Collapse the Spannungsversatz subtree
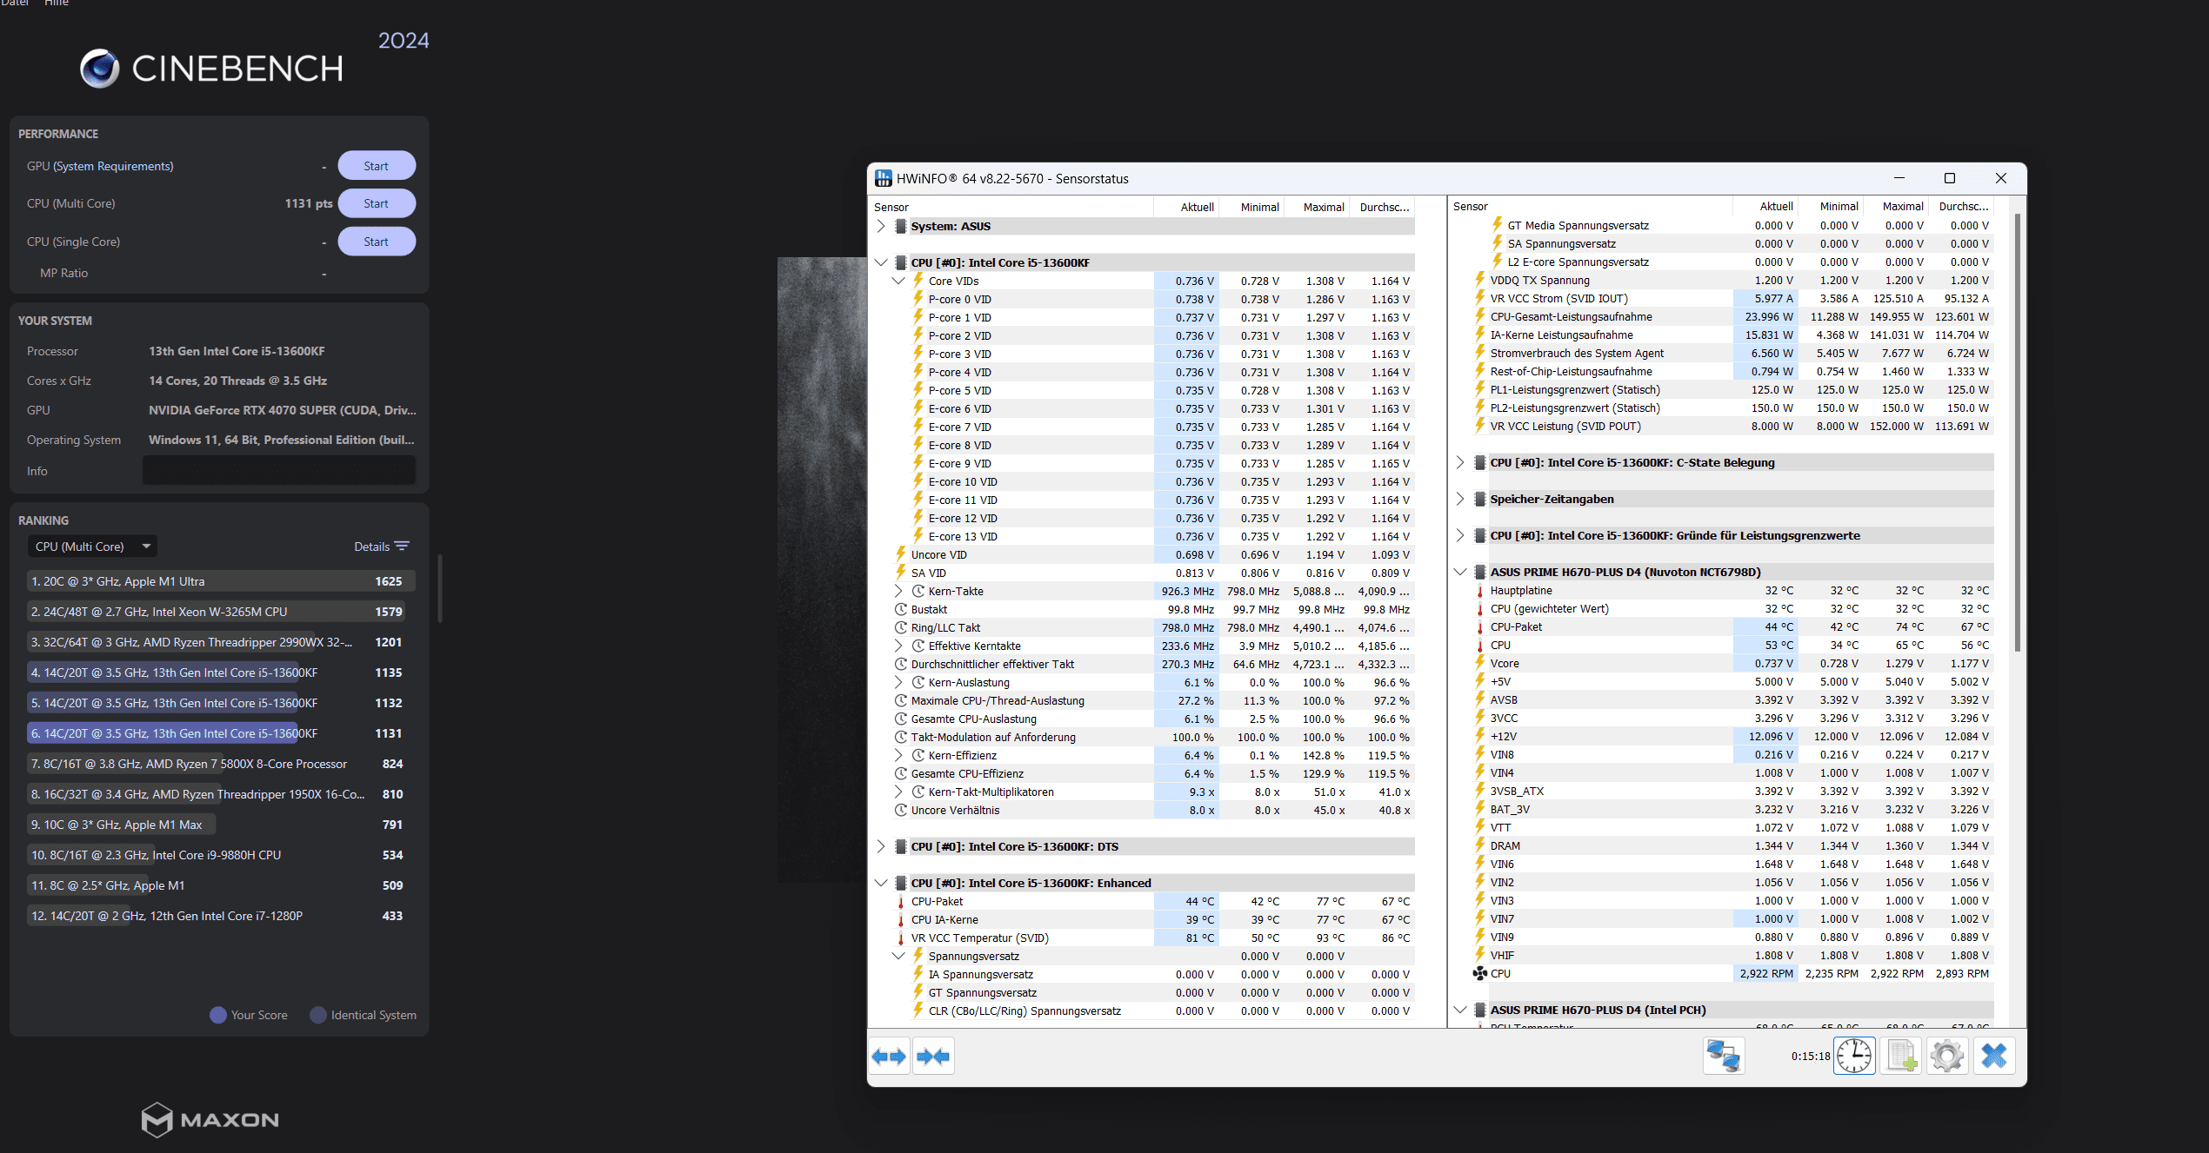The width and height of the screenshot is (2209, 1153). click(898, 956)
